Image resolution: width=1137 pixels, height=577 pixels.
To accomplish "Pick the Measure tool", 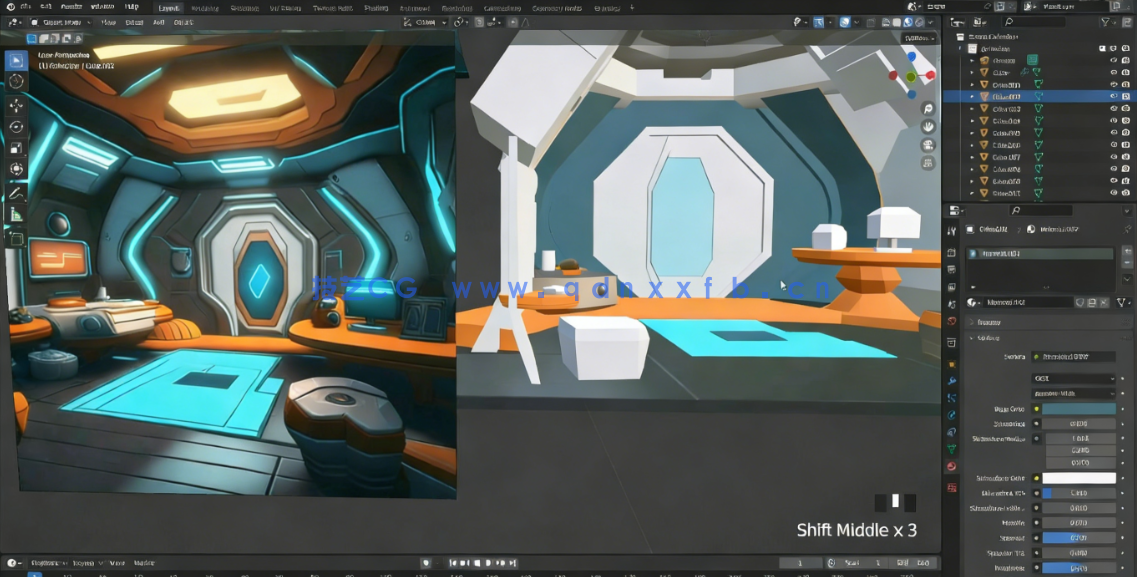I will (x=16, y=214).
